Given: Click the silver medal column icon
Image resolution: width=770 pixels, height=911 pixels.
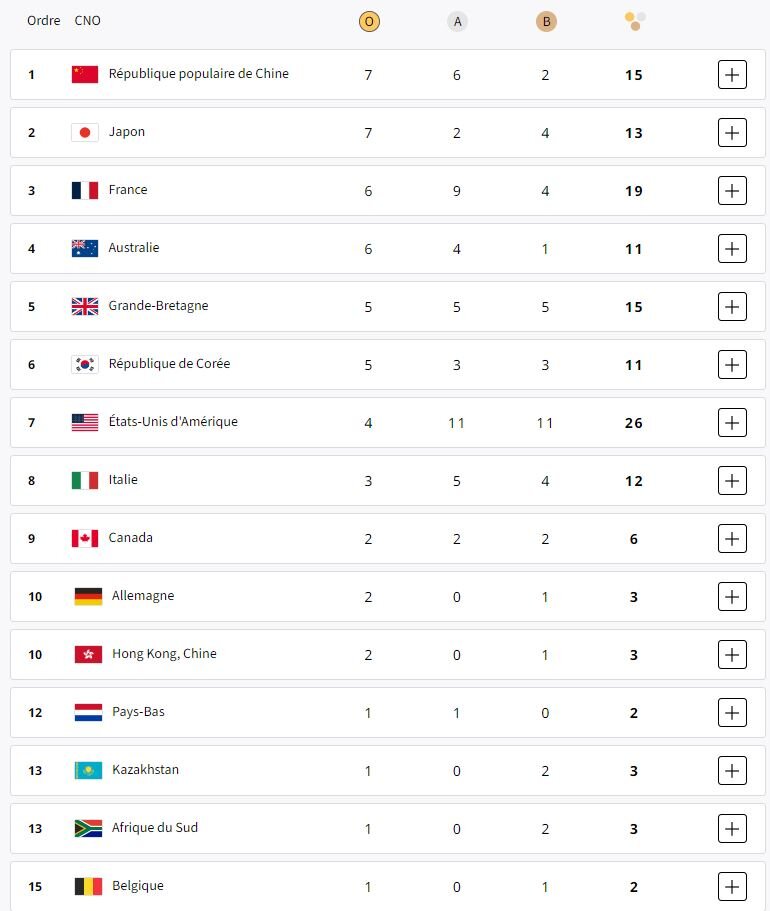Looking at the screenshot, I should point(457,21).
